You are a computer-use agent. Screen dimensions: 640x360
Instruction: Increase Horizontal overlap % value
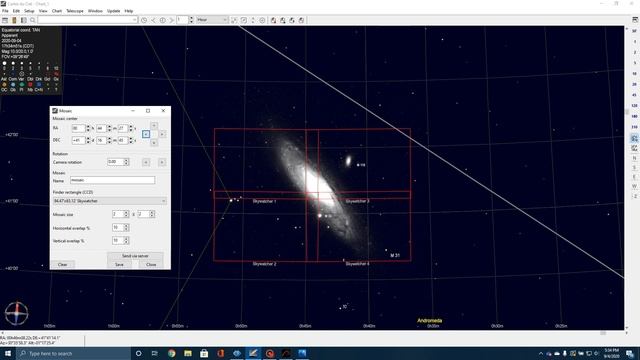tap(126, 226)
